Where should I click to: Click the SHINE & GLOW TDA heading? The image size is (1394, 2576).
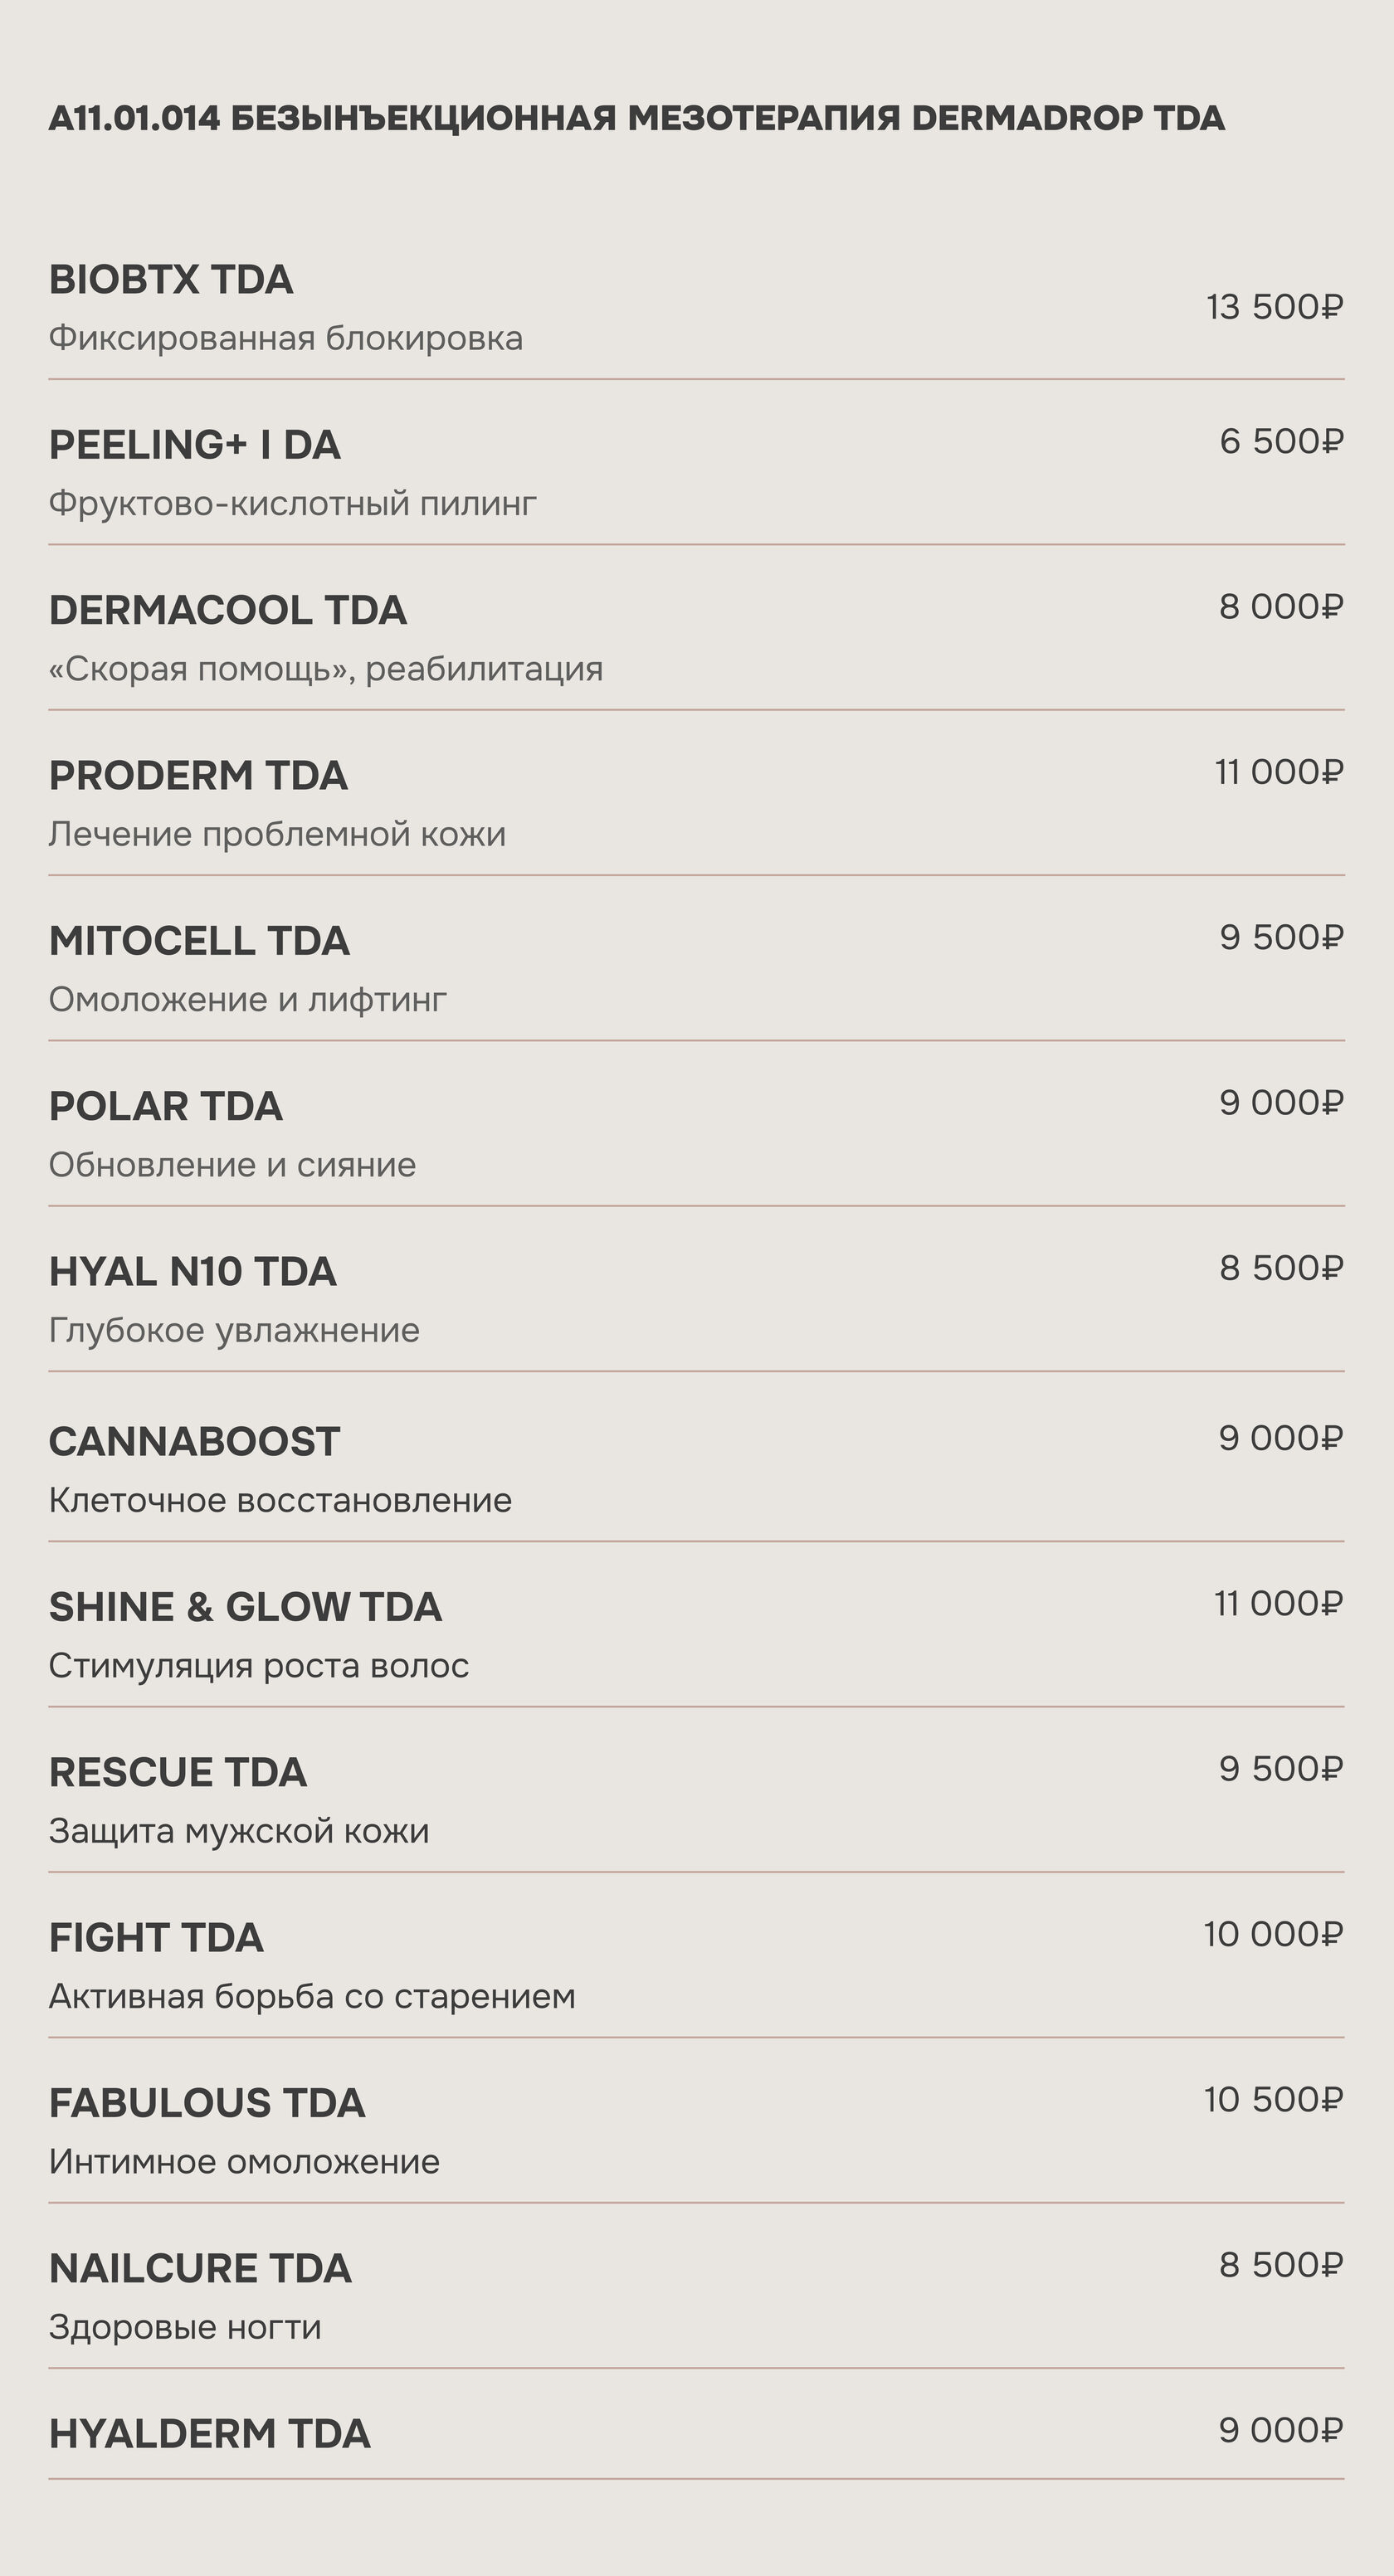(x=245, y=1607)
